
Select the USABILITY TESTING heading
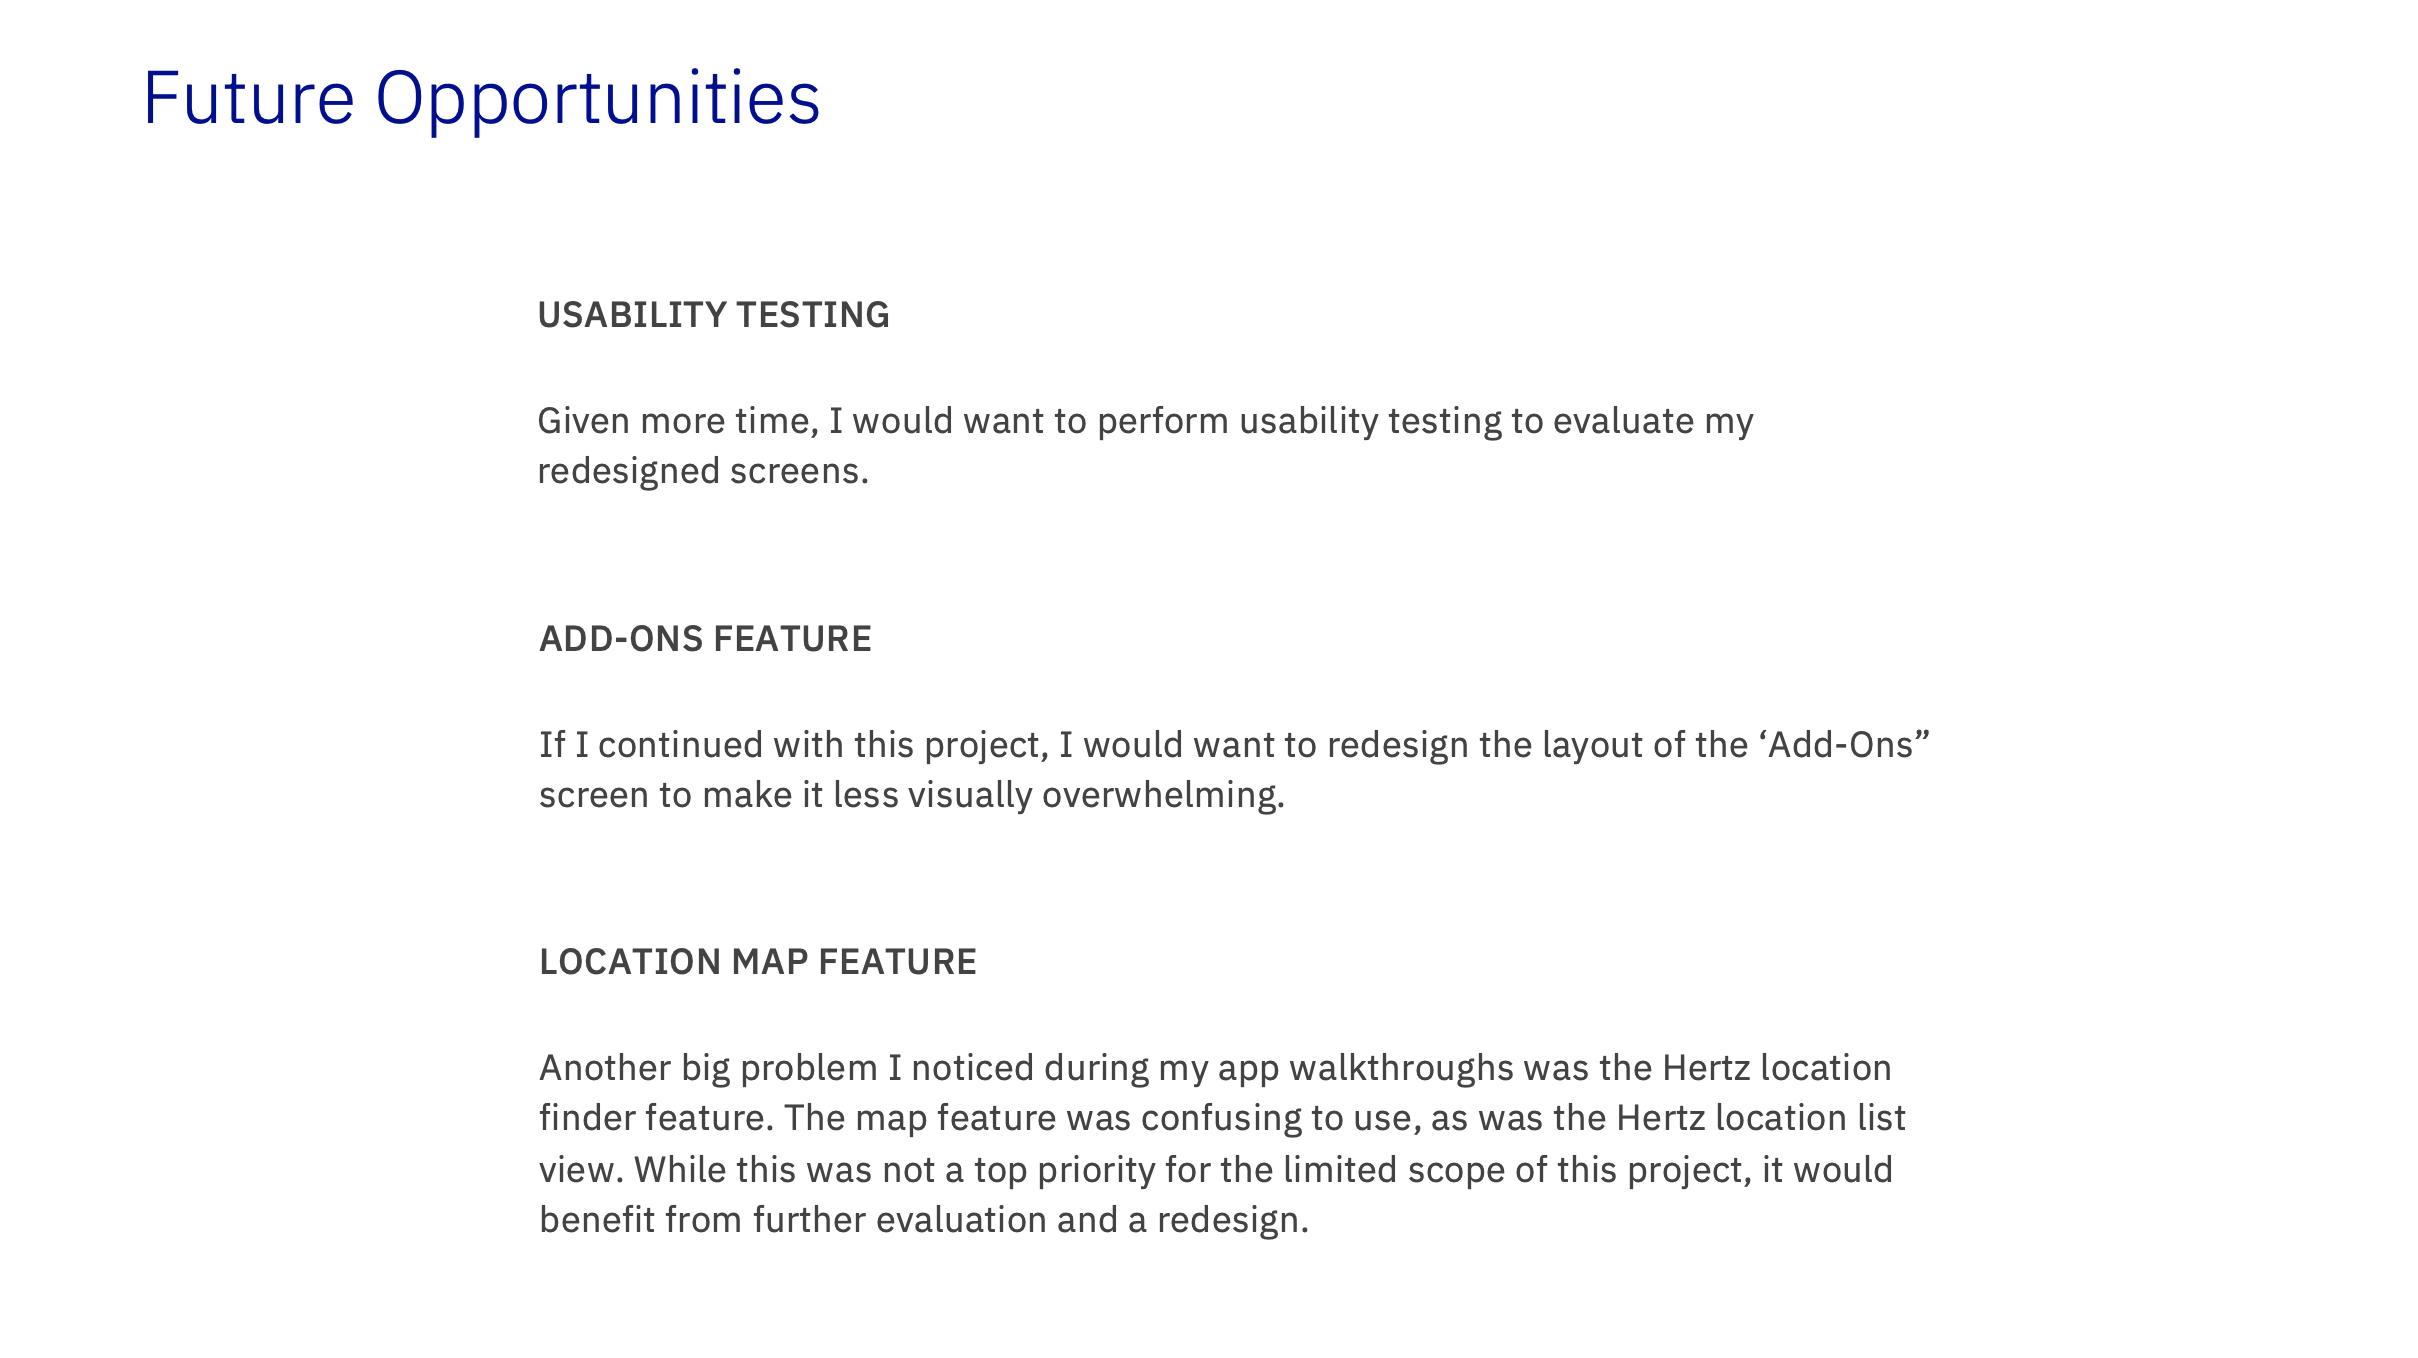713,315
